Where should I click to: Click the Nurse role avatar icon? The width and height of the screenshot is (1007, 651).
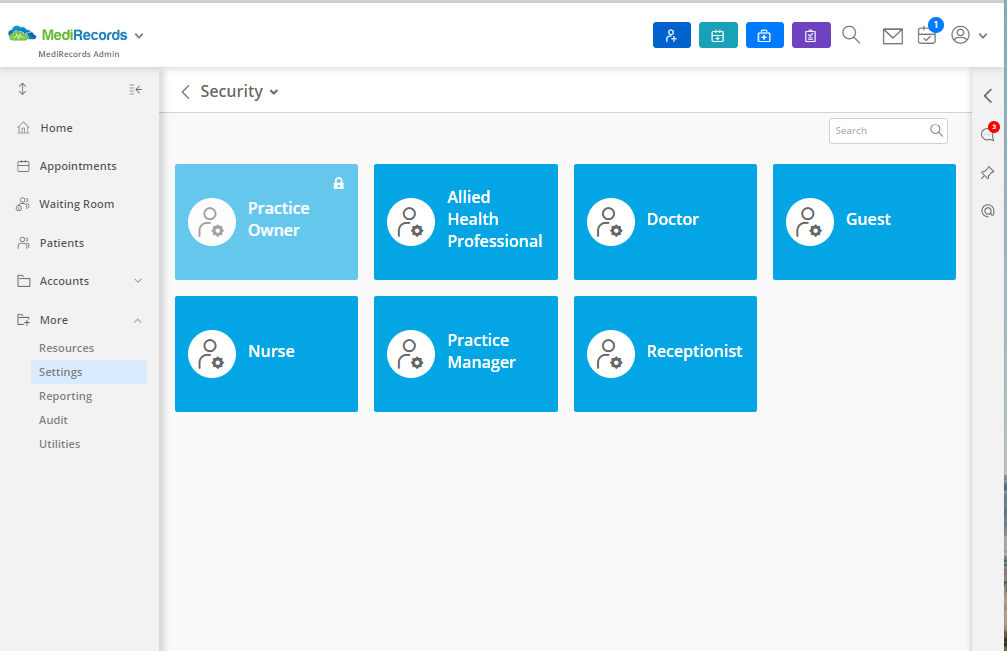click(212, 354)
